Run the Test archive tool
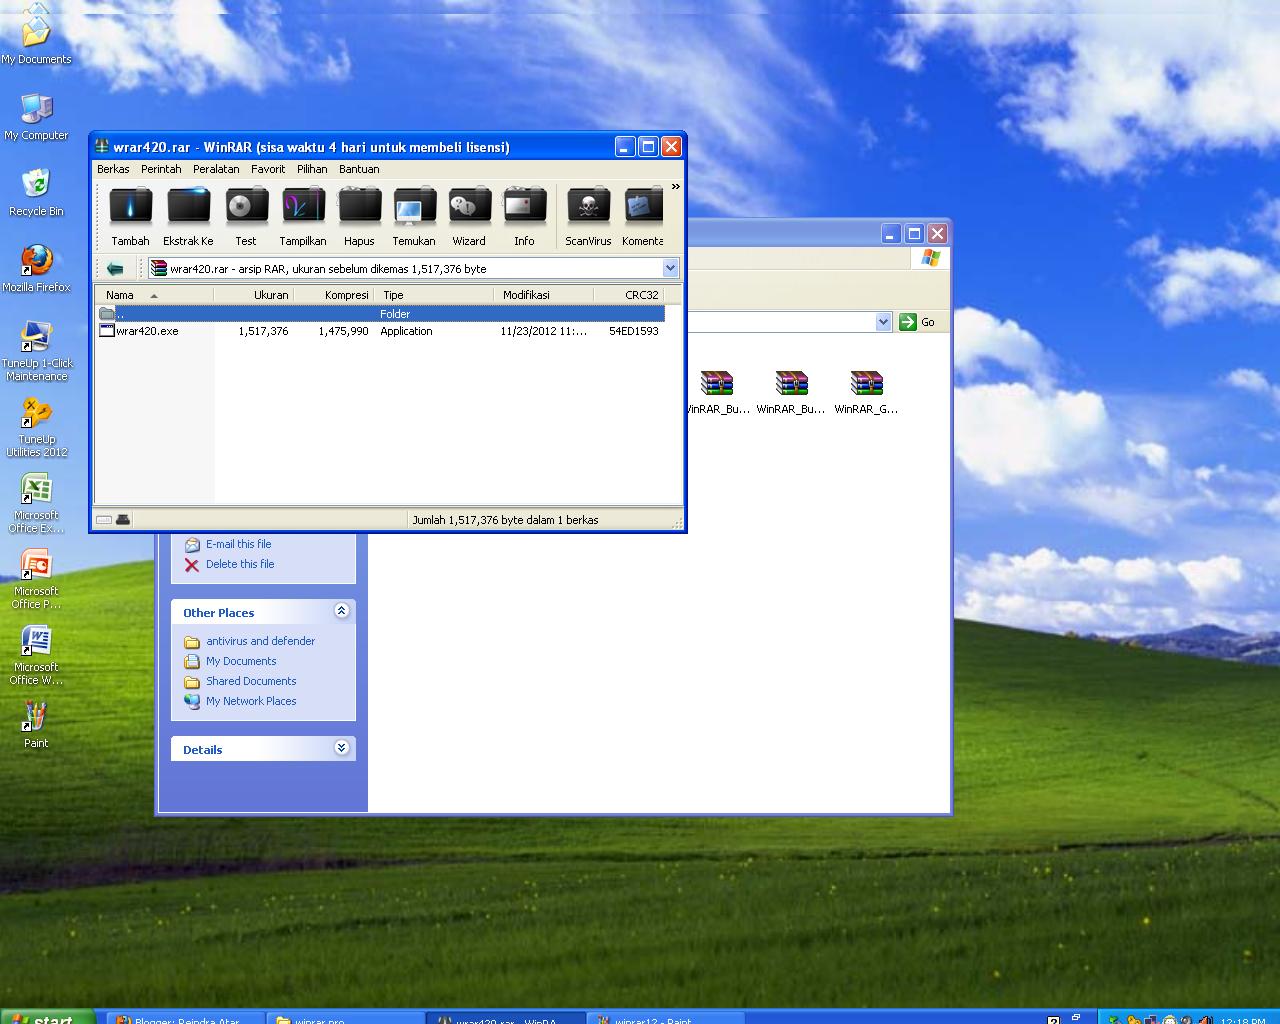Image resolution: width=1280 pixels, height=1024 pixels. click(x=246, y=216)
